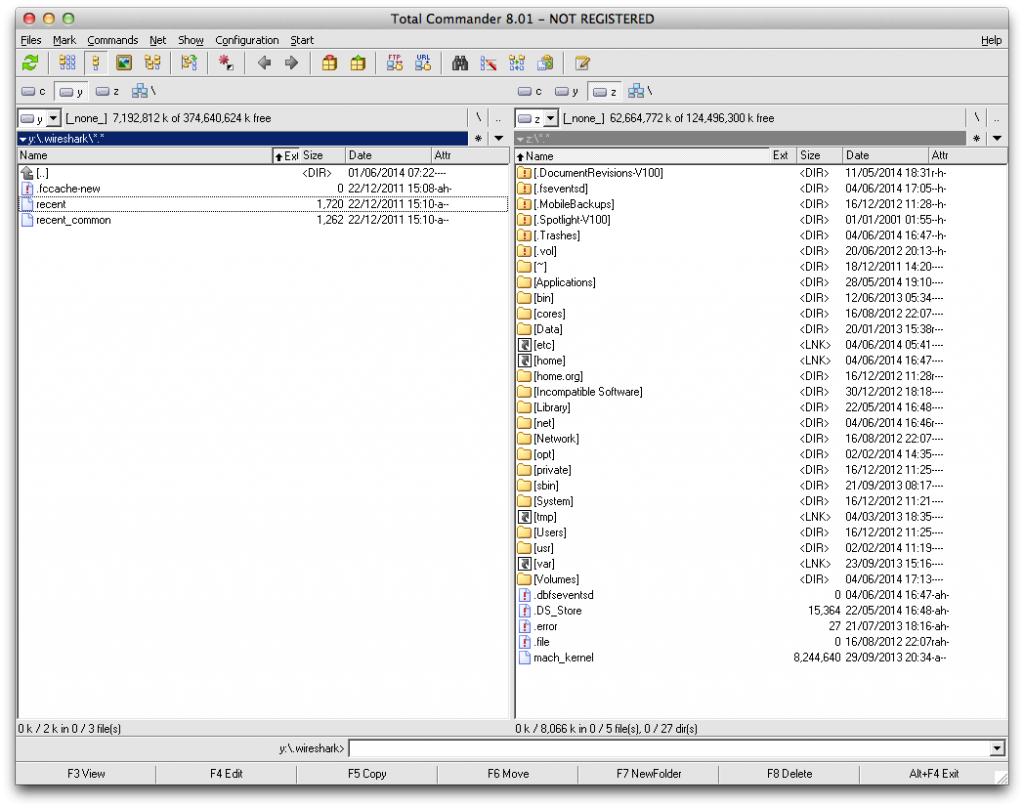Navigate back with the left arrow icon
The image size is (1024, 808).
click(x=263, y=63)
